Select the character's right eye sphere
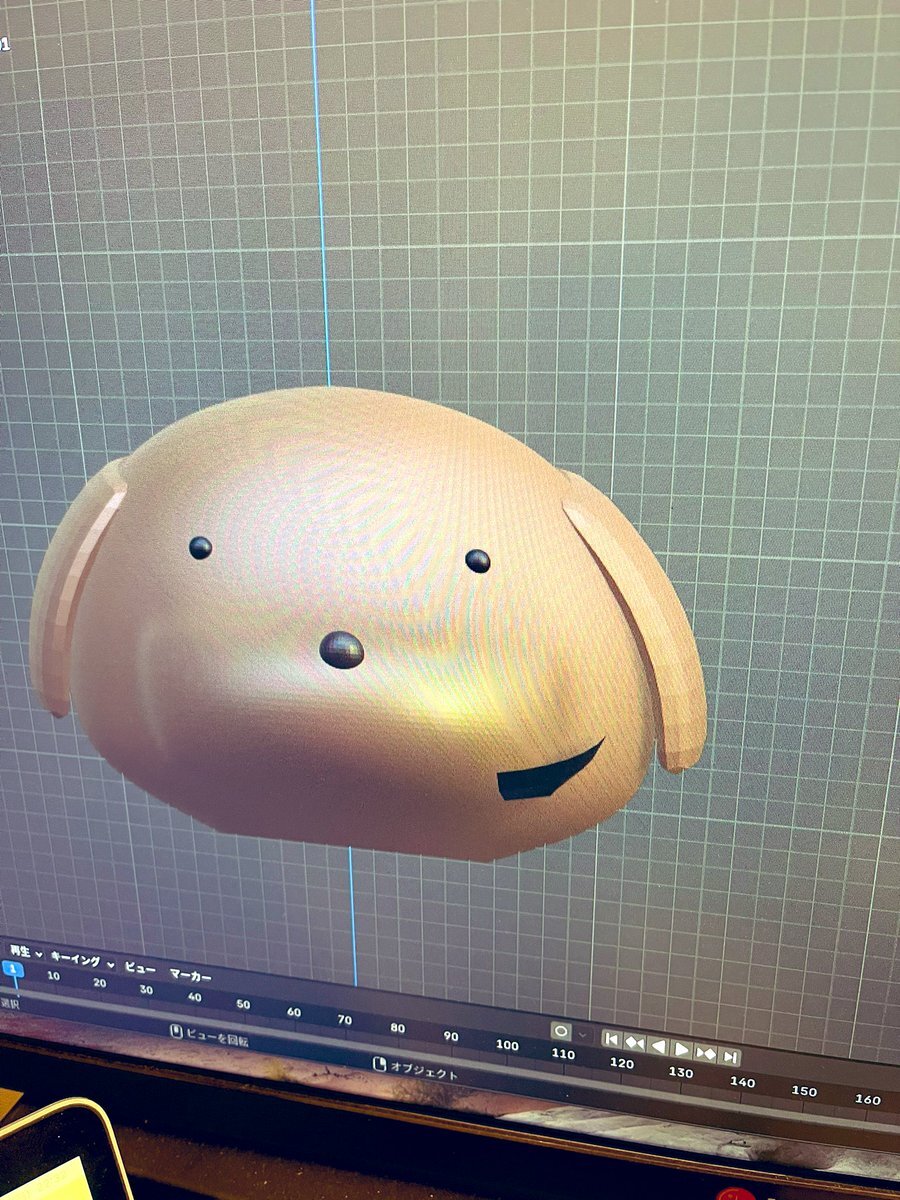This screenshot has height=1200, width=900. [478, 561]
